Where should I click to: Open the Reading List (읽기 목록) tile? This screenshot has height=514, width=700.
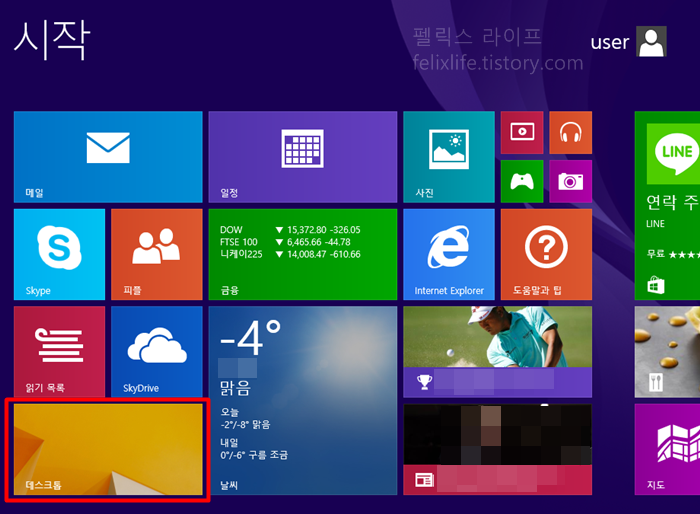(59, 351)
